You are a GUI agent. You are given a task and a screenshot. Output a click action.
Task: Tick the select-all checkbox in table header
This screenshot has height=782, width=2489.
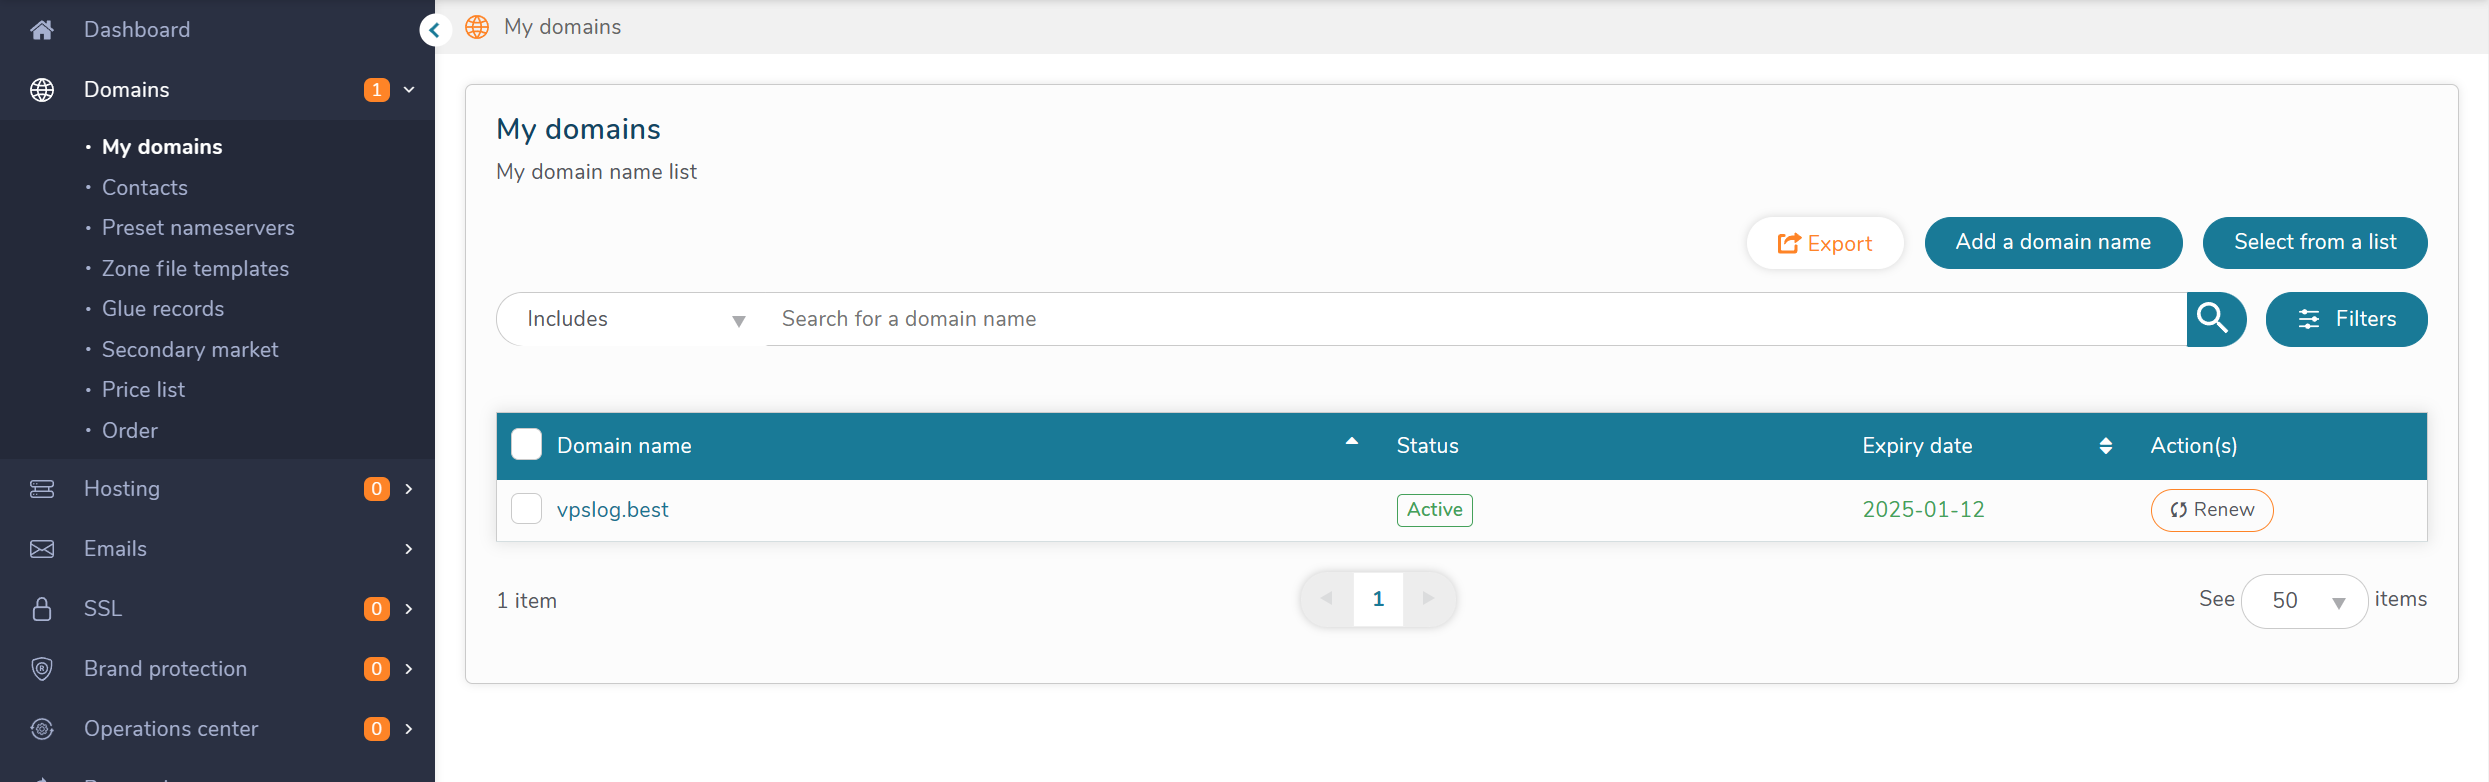[x=526, y=445]
